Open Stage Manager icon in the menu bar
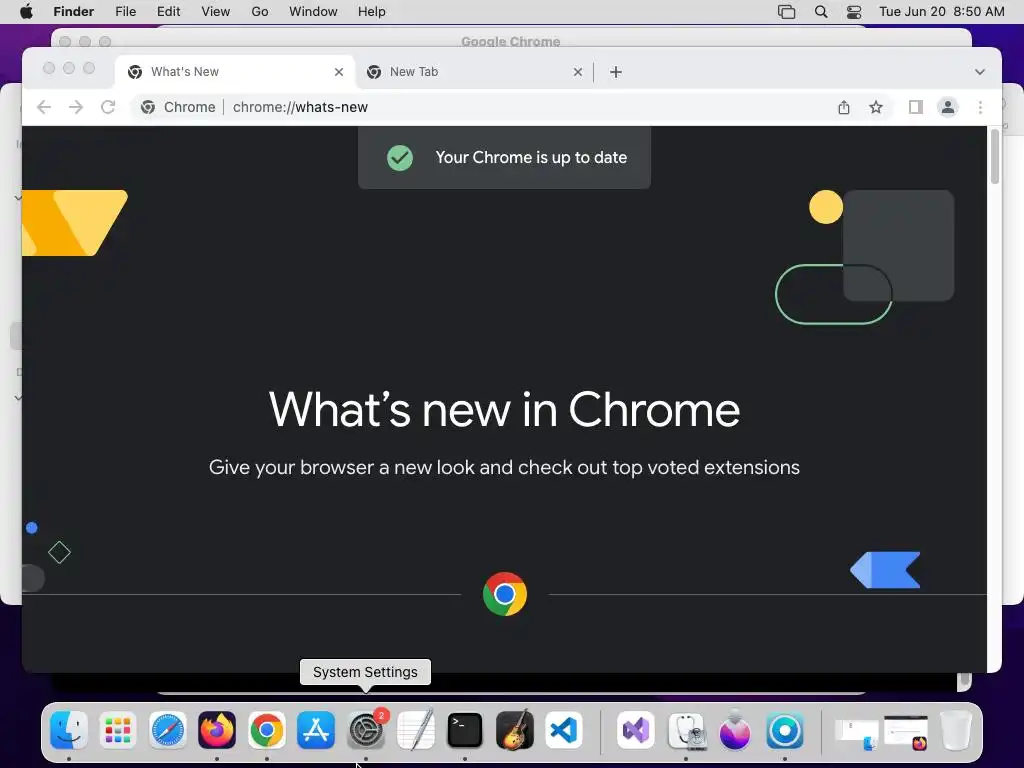Image resolution: width=1024 pixels, height=768 pixels. tap(786, 12)
